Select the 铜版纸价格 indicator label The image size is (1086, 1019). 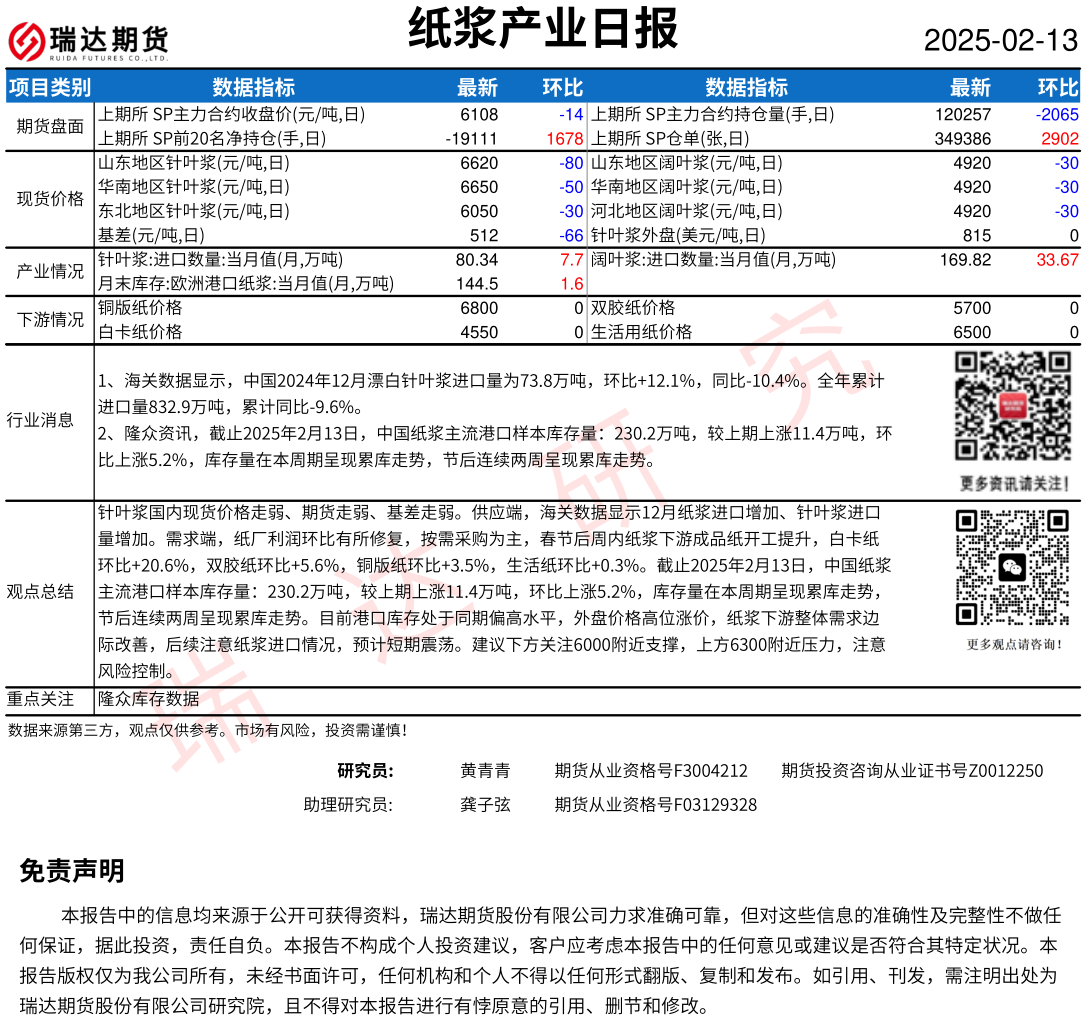[140, 308]
